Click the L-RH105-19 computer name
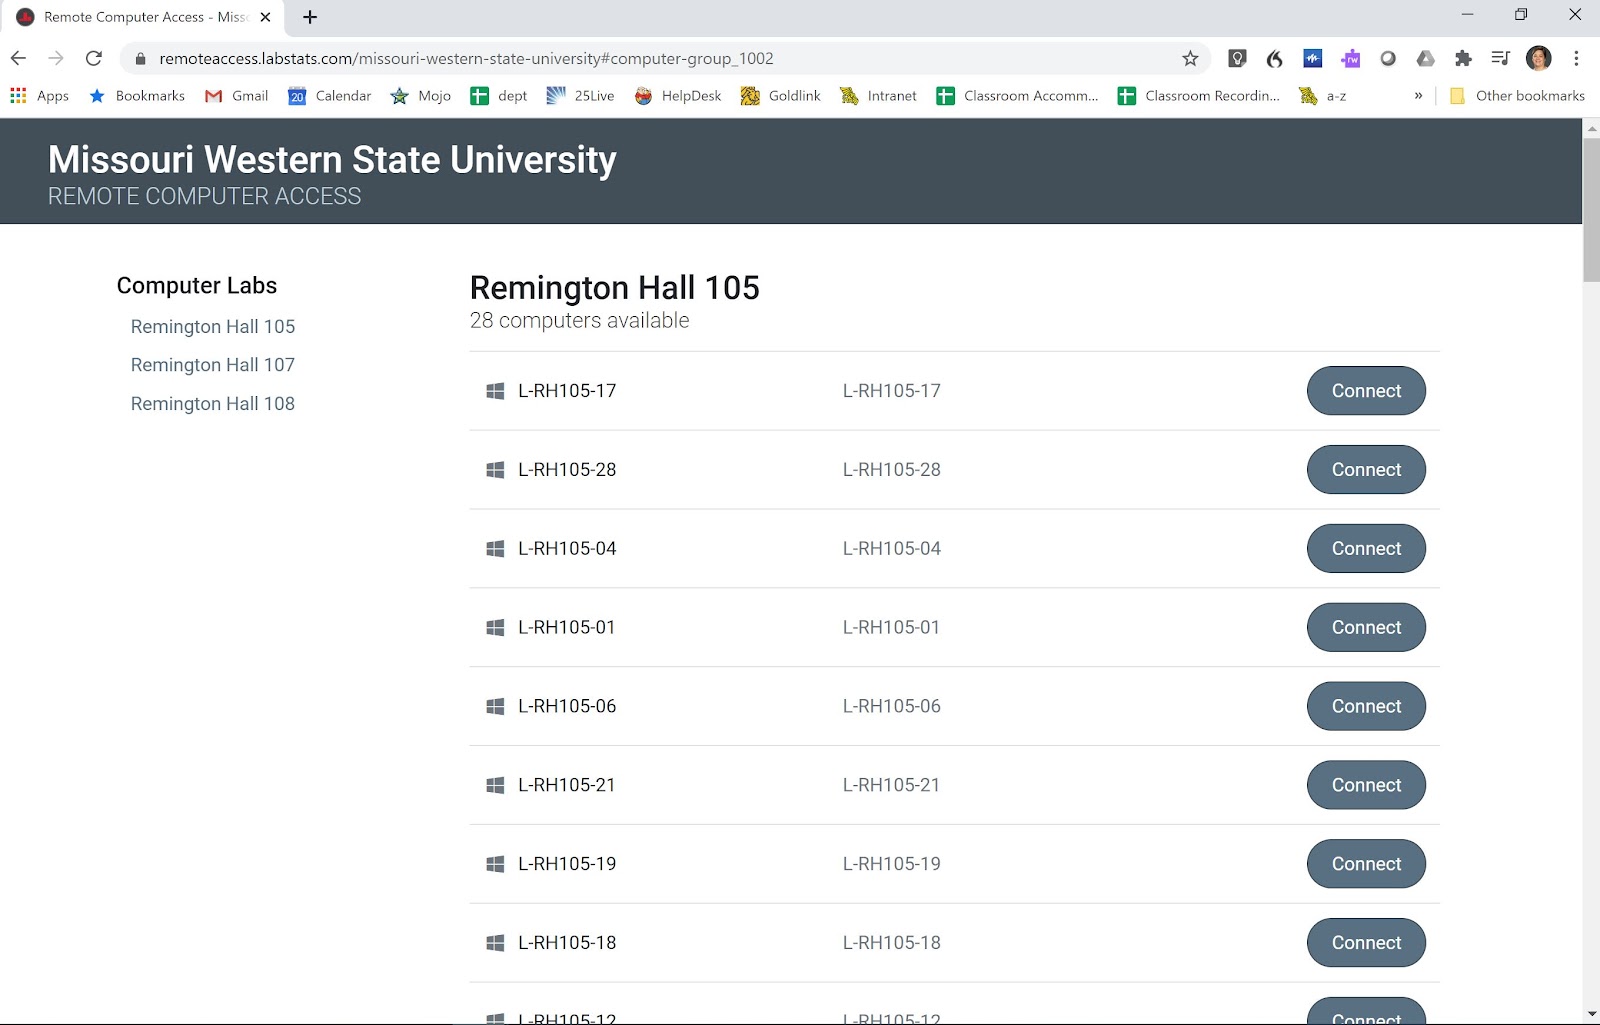 pos(567,864)
